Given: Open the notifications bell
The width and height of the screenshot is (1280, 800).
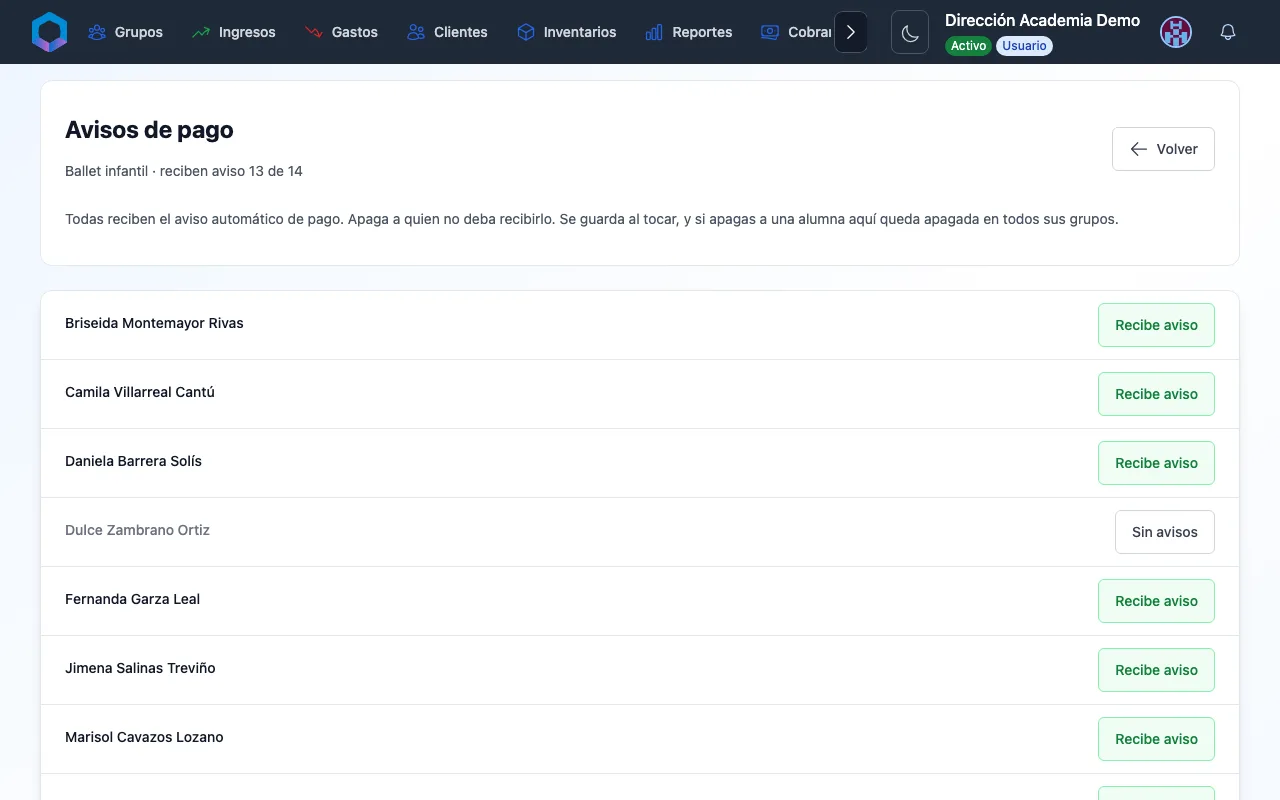Looking at the screenshot, I should point(1228,32).
